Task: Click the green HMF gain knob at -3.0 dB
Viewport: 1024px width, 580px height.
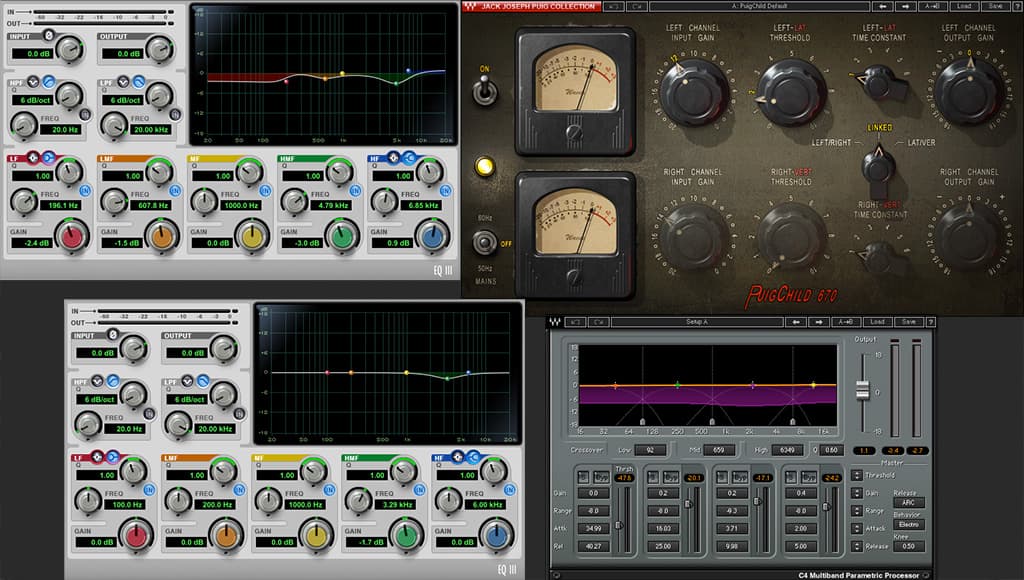Action: (342, 236)
